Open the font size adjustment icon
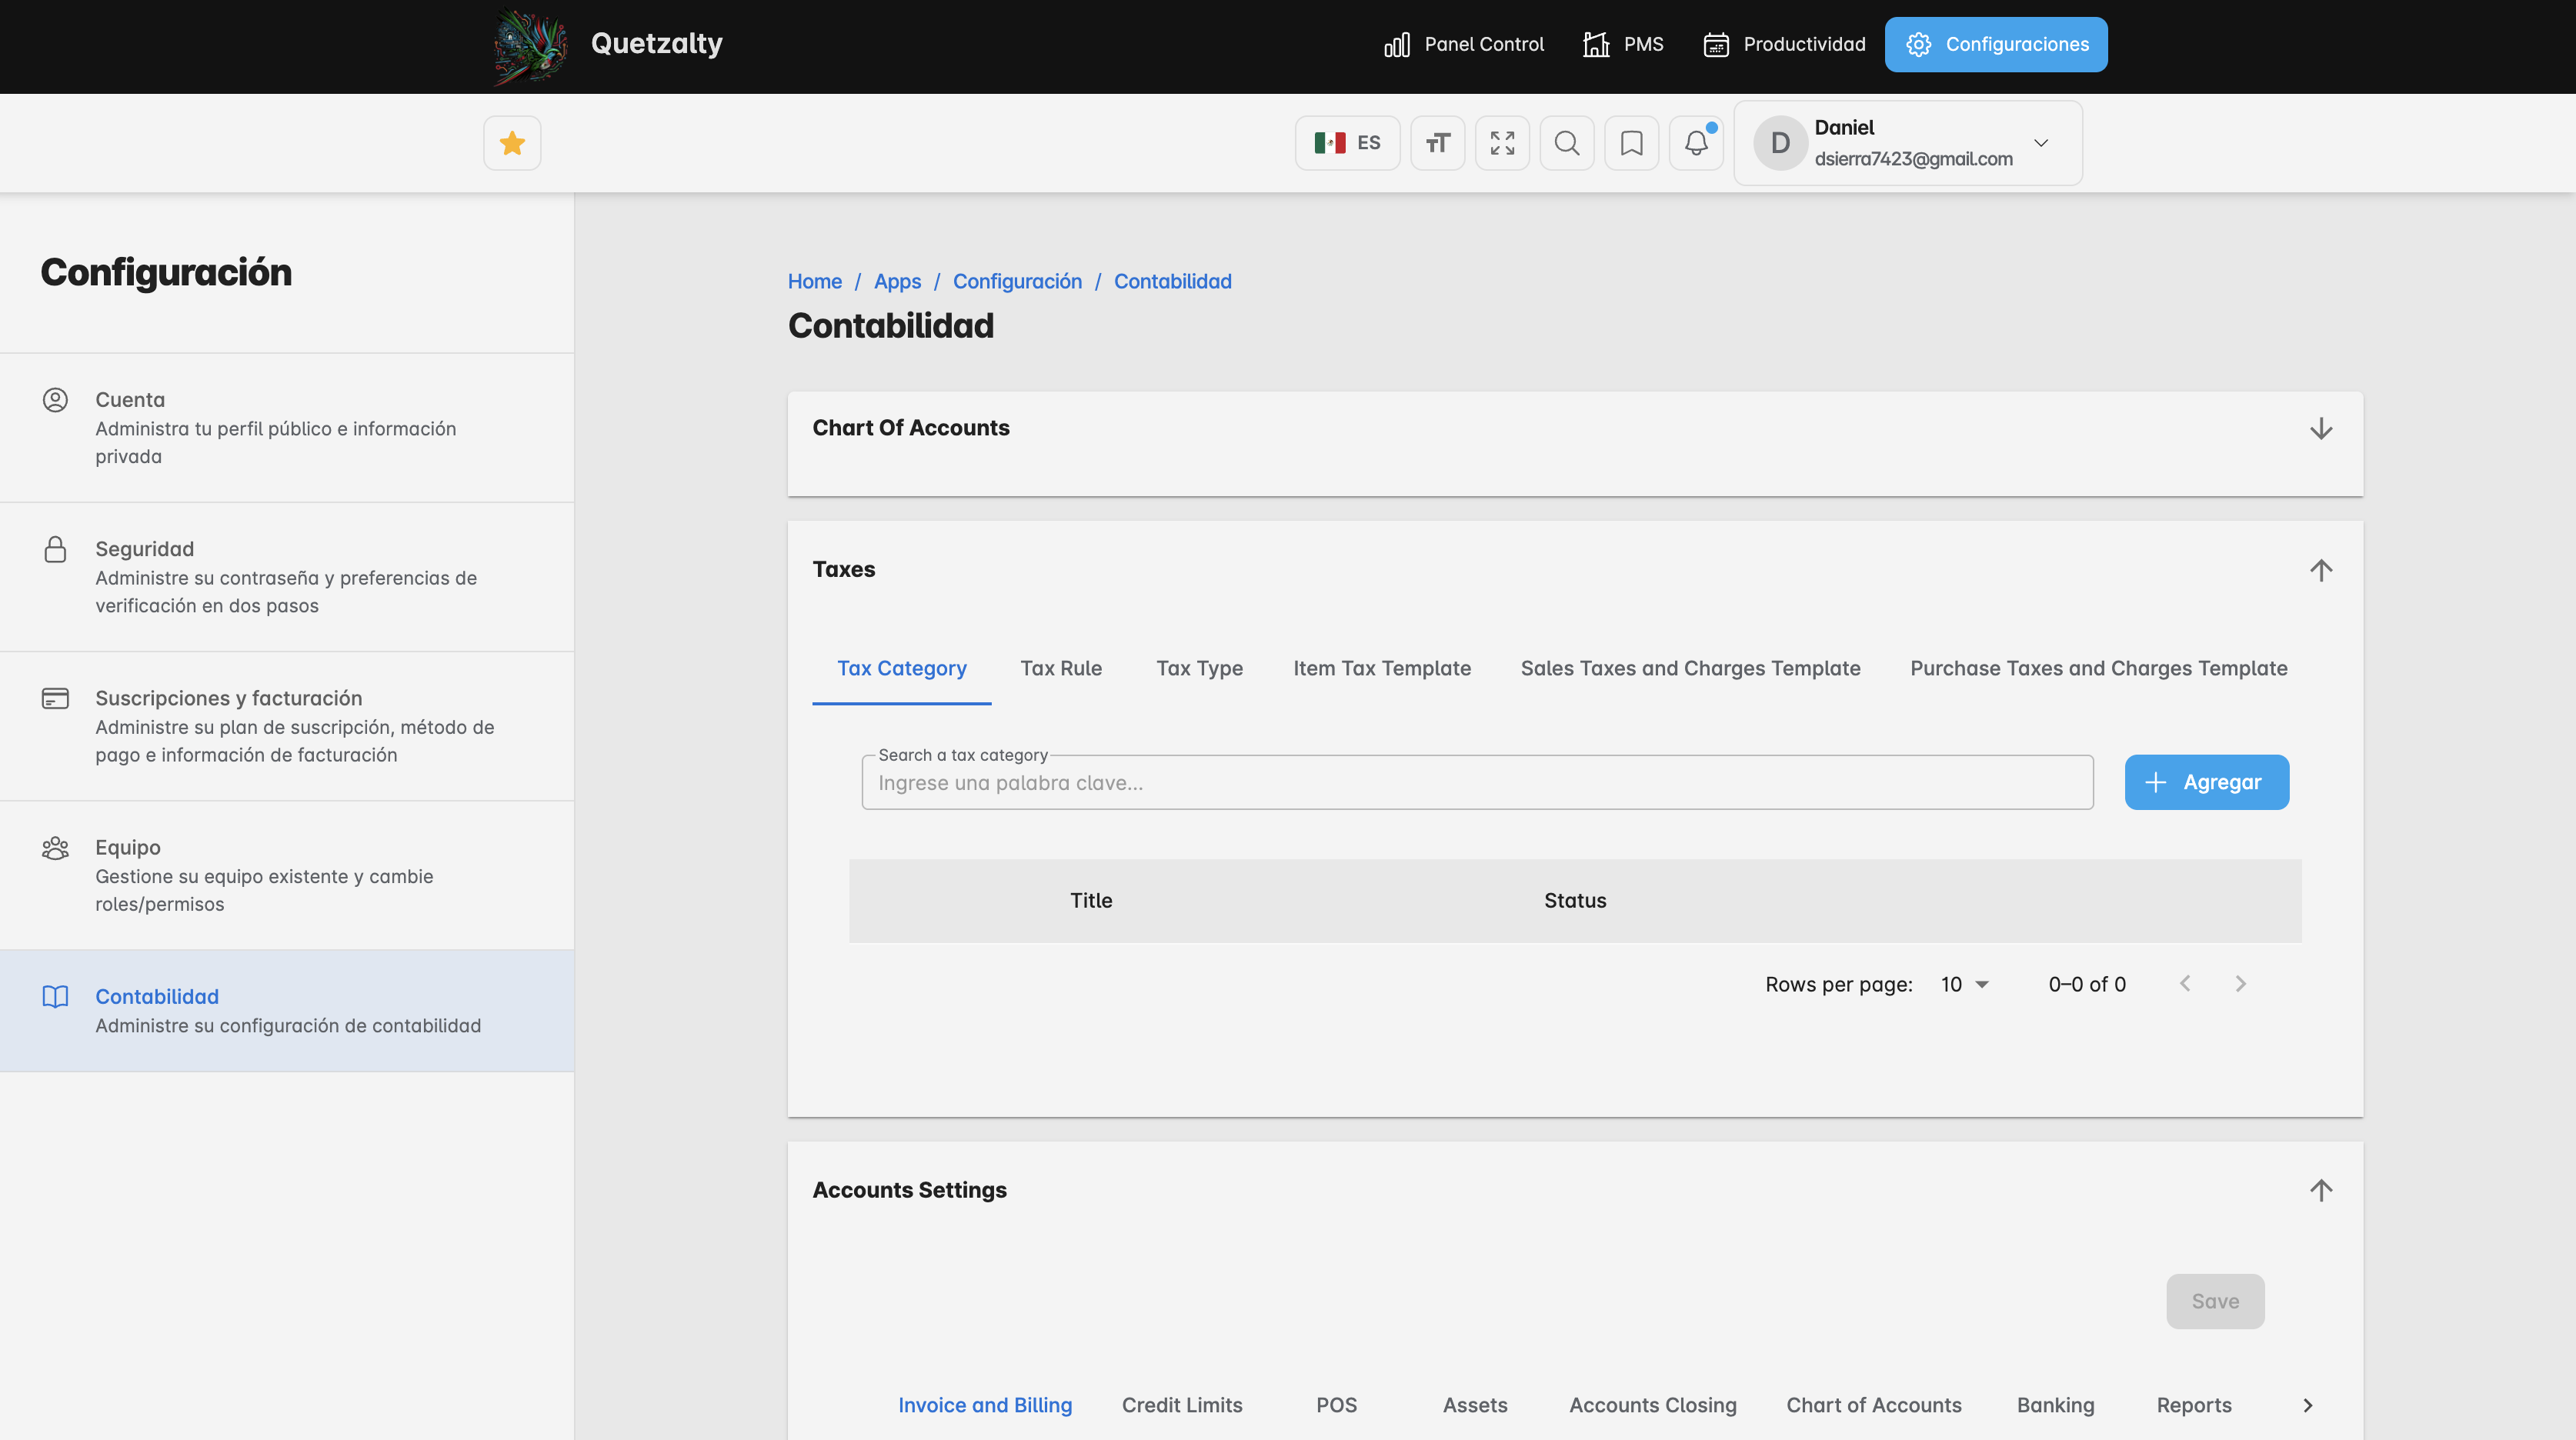 [x=1437, y=143]
